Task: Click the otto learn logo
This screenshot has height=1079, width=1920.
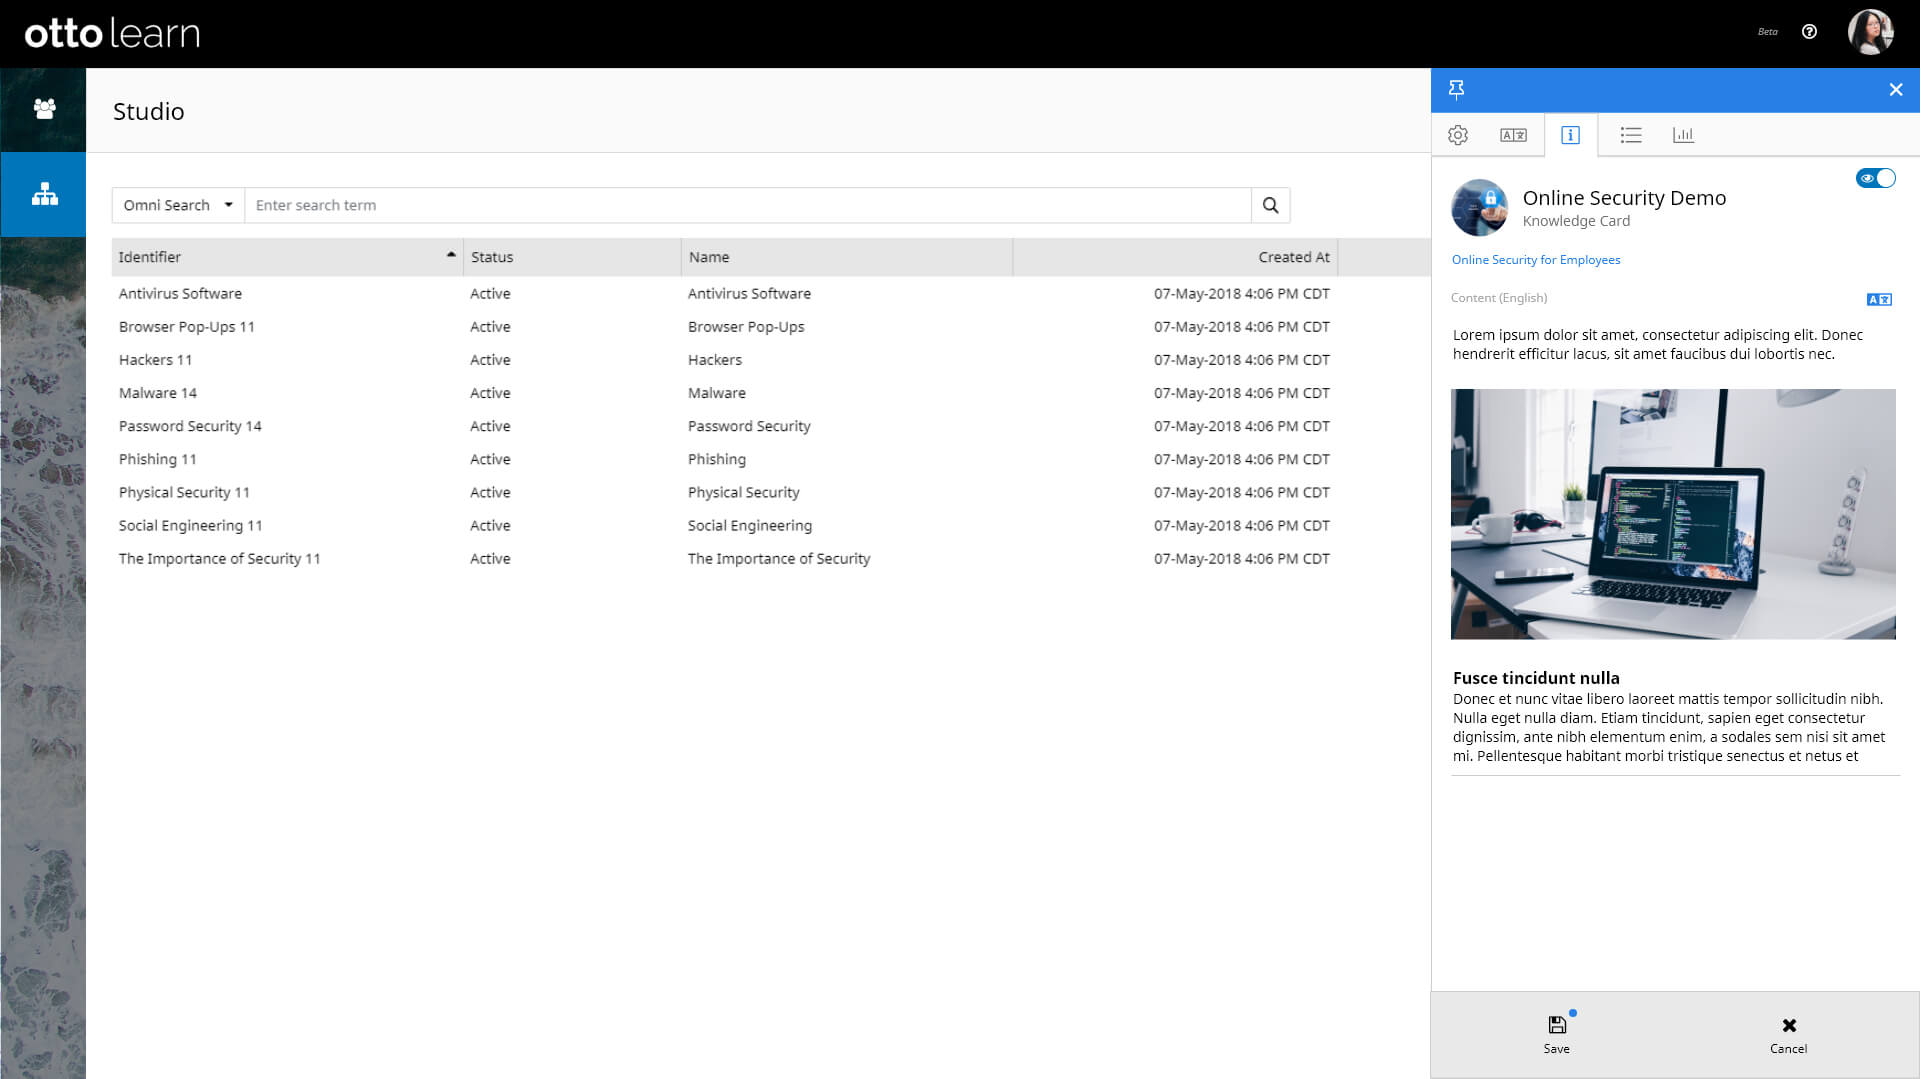Action: click(112, 33)
